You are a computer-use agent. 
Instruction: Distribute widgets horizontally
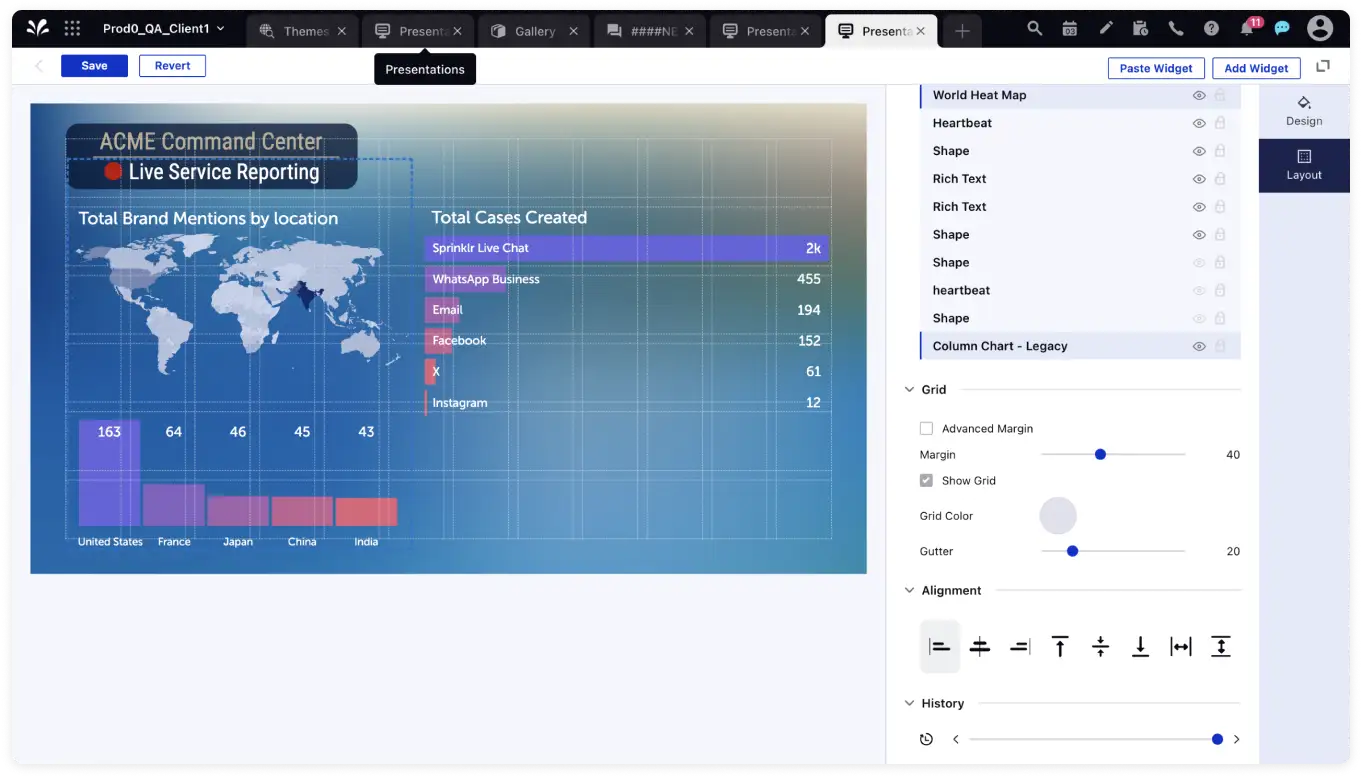pyautogui.click(x=1181, y=647)
